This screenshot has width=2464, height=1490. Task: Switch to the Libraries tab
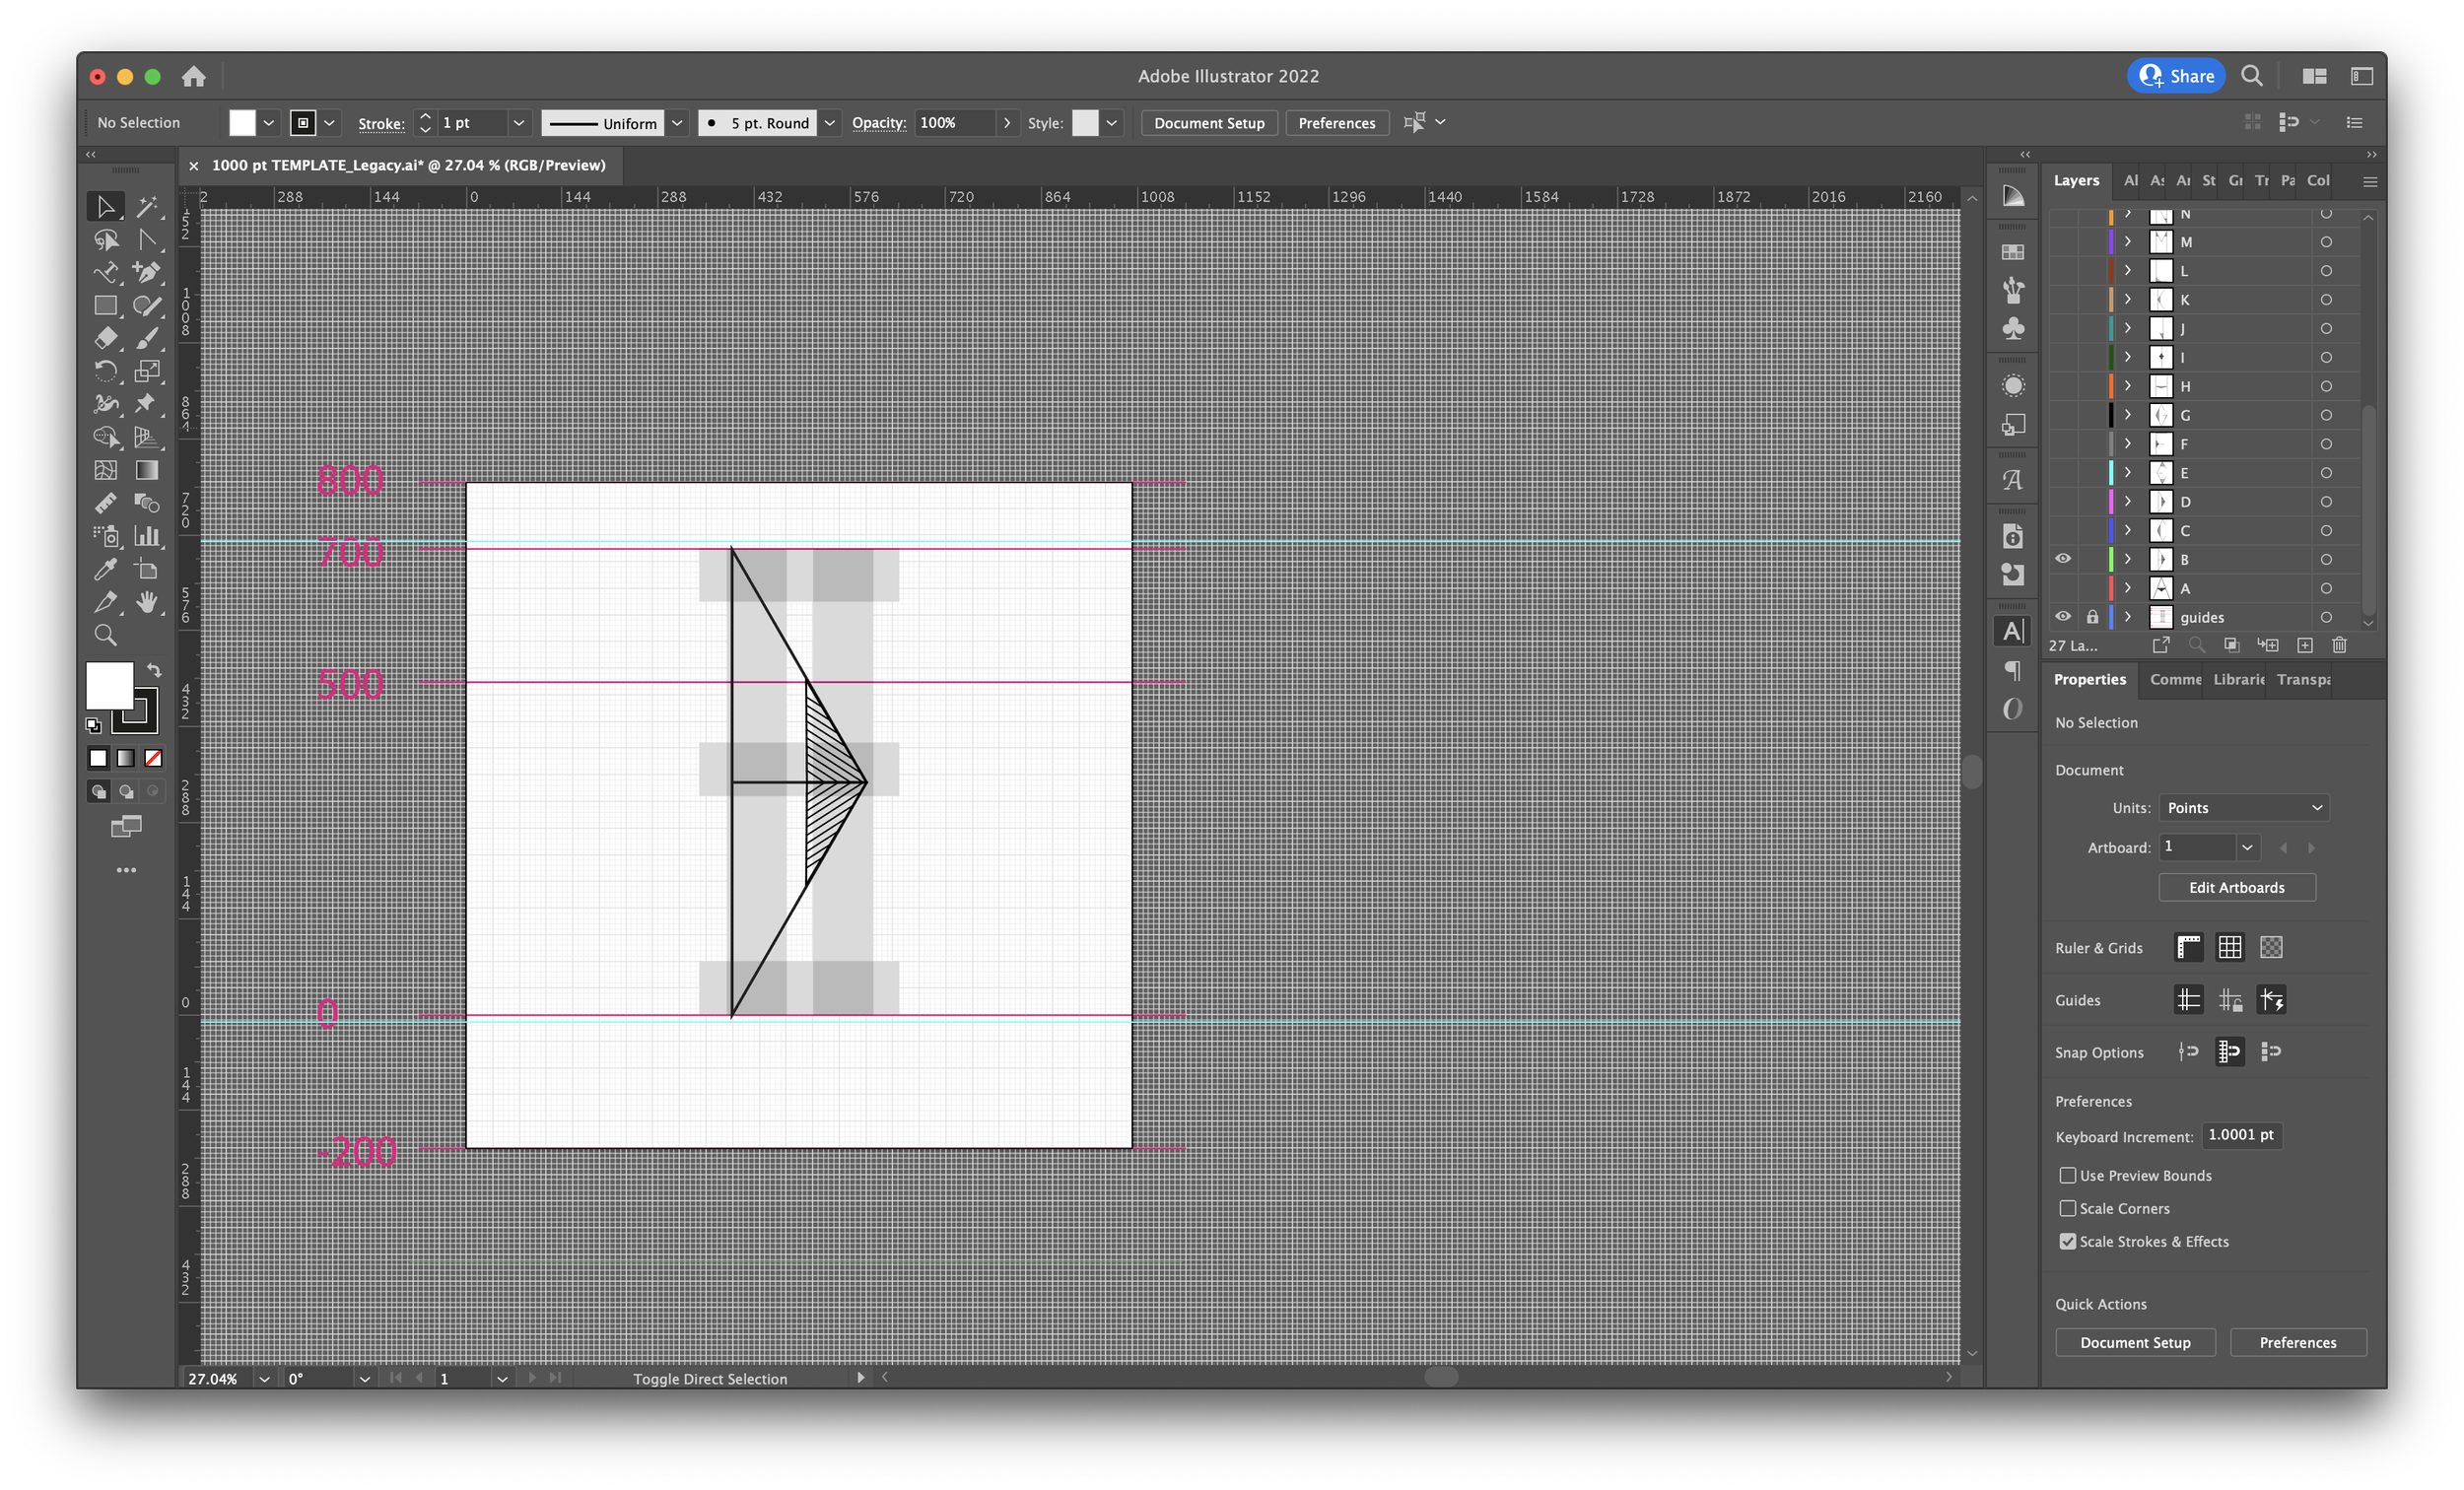[2238, 679]
